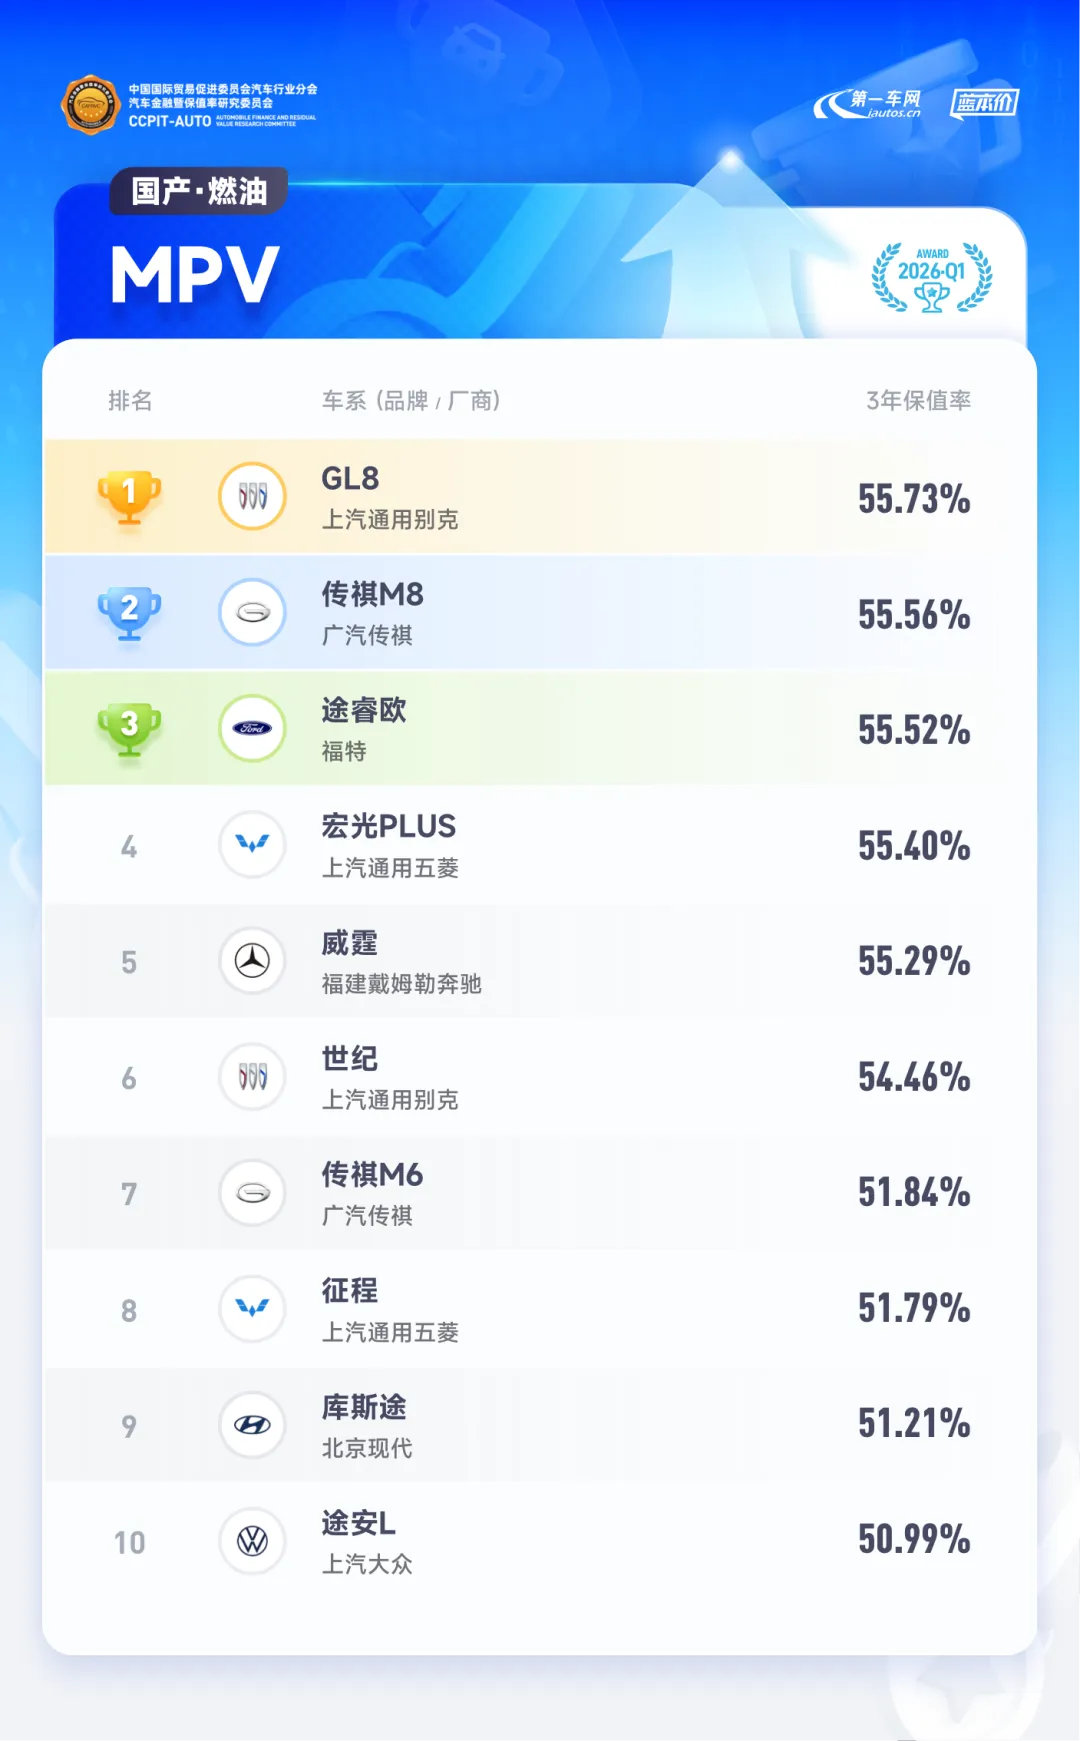Click the GAC Trumpchi logo beside 传祺M8
The image size is (1080, 1741).
252,612
